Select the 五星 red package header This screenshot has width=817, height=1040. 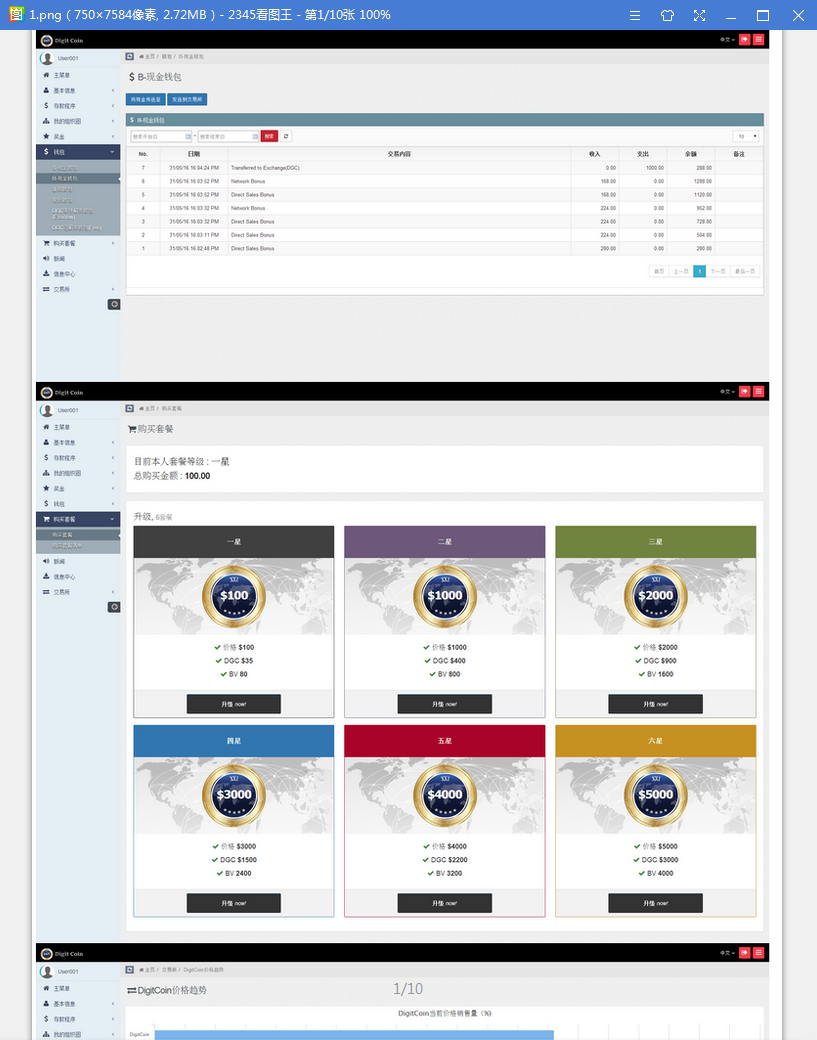click(445, 740)
